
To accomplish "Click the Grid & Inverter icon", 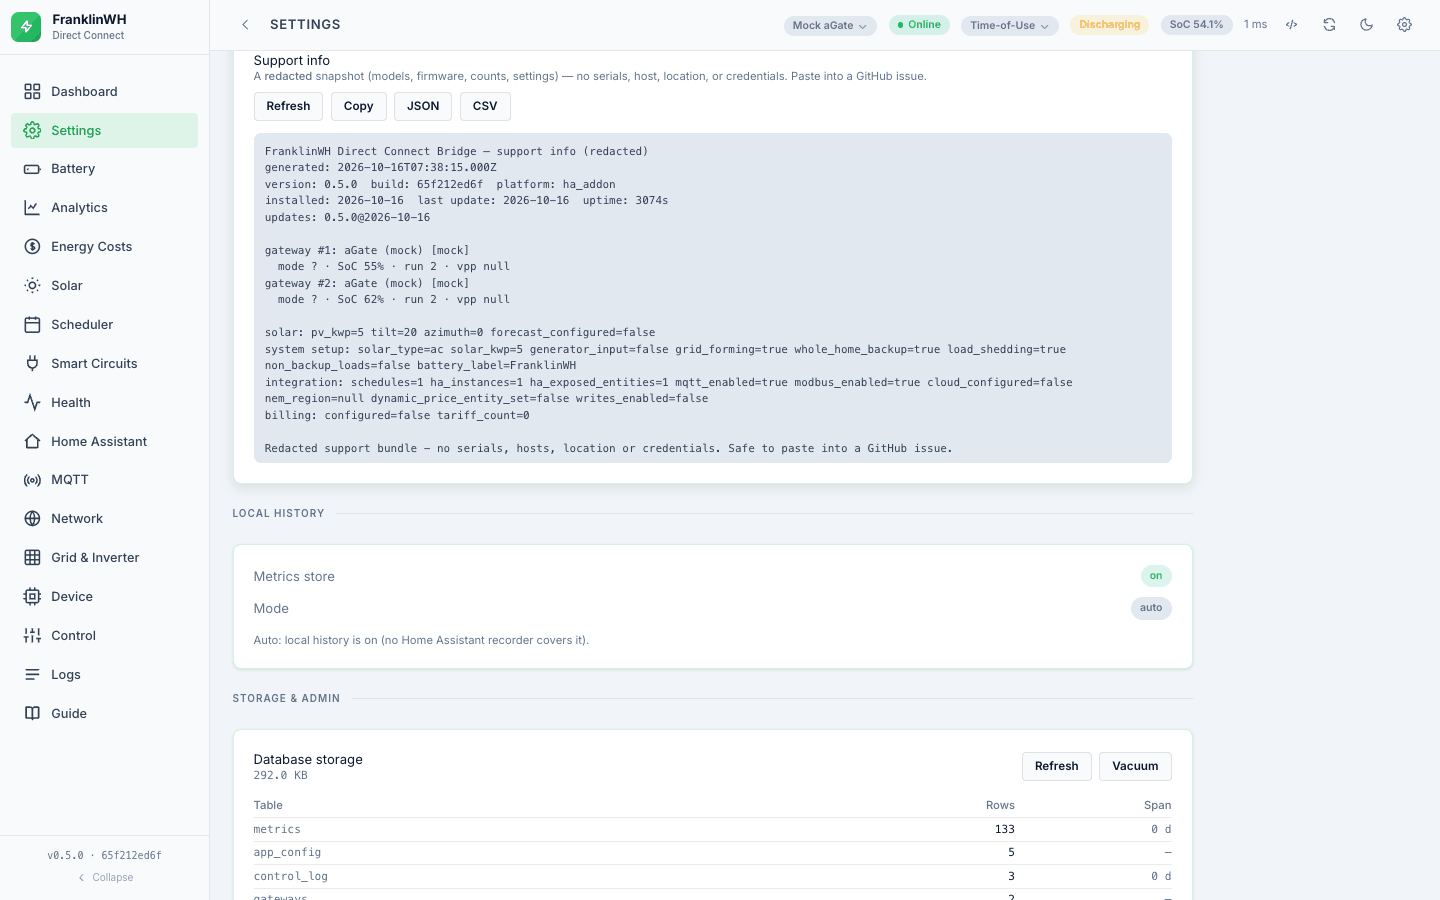I will [x=32, y=558].
